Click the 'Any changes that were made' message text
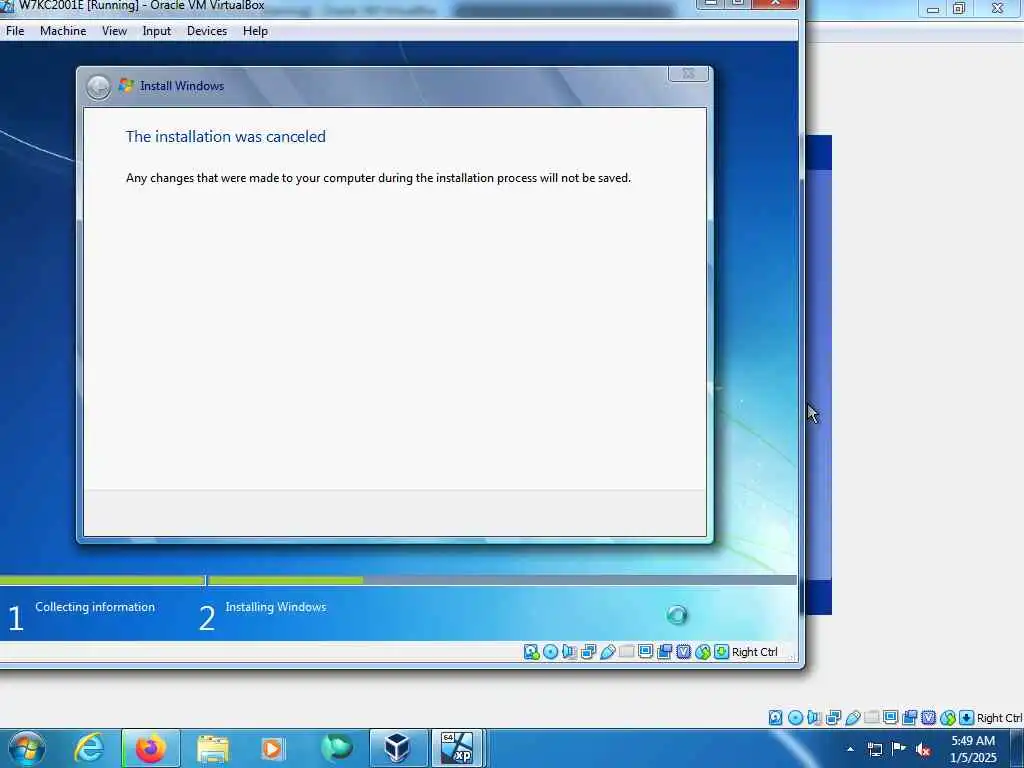The height and width of the screenshot is (768, 1024). tap(378, 178)
